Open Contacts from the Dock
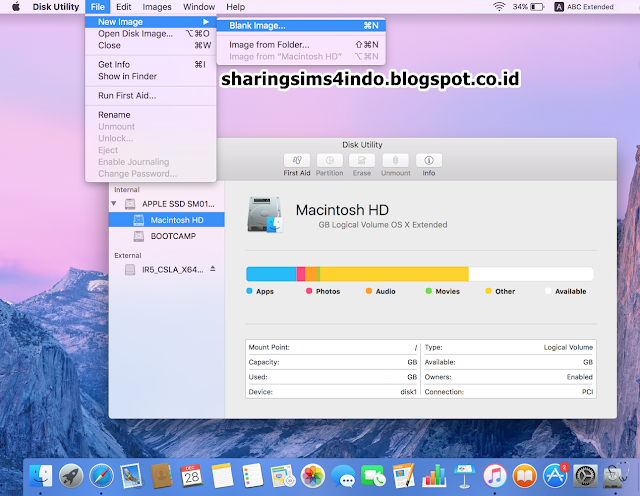Viewport: 640px width, 496px height. (x=162, y=476)
